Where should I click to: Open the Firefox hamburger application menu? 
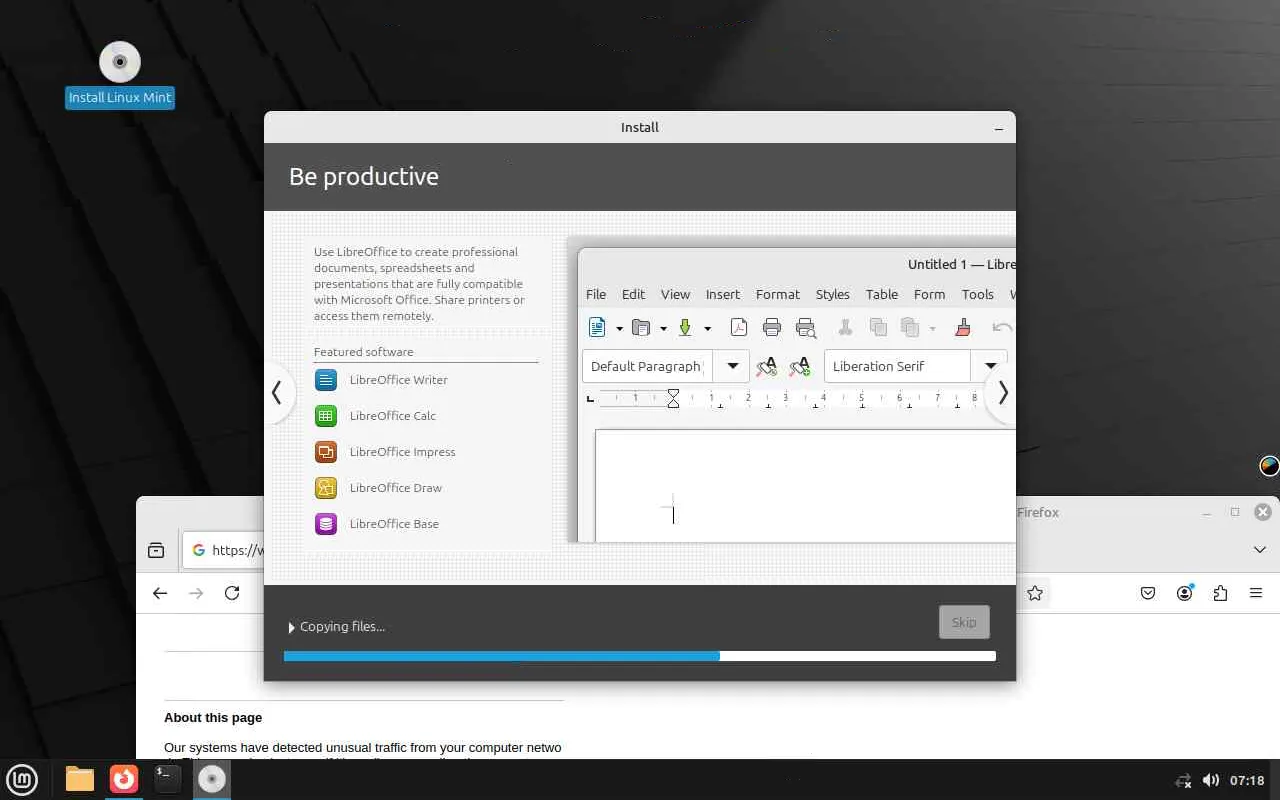click(x=1256, y=593)
